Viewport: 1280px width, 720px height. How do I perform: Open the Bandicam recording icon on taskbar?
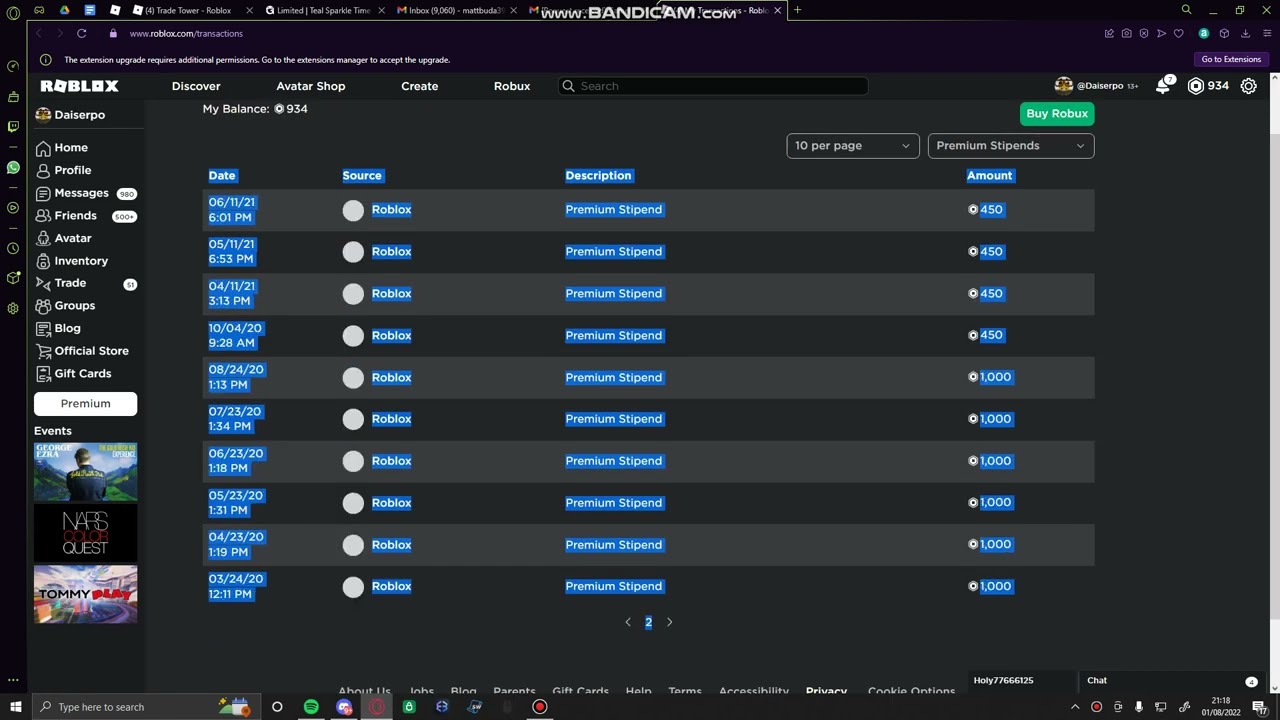point(540,707)
